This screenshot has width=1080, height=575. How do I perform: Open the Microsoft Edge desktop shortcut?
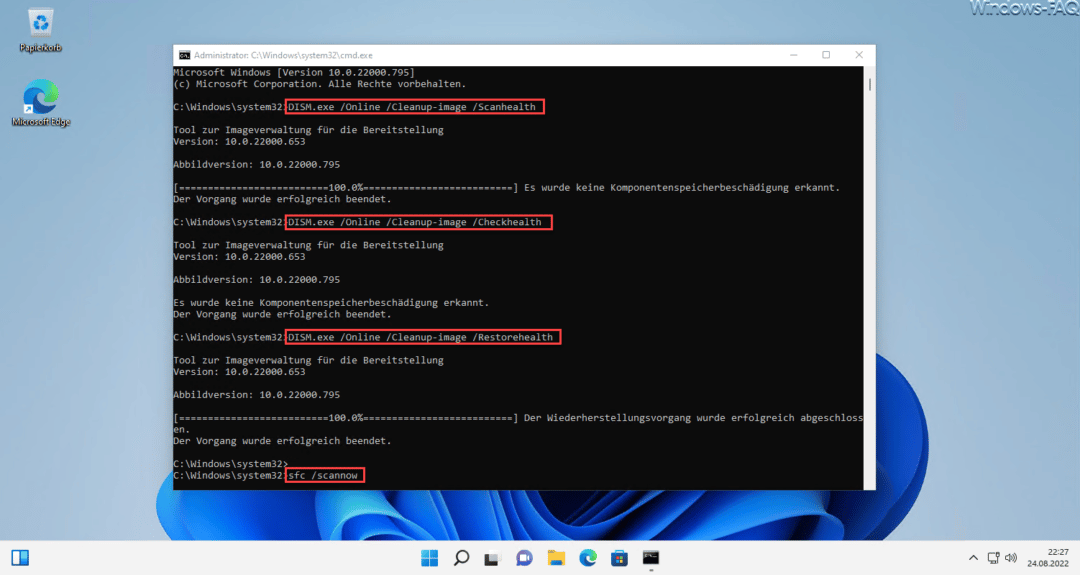click(x=41, y=103)
